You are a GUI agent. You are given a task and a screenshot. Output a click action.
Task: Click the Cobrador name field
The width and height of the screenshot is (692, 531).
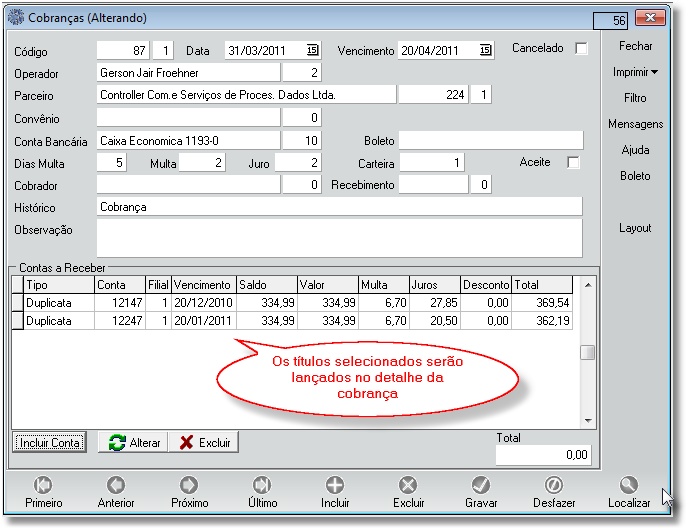[x=188, y=185]
